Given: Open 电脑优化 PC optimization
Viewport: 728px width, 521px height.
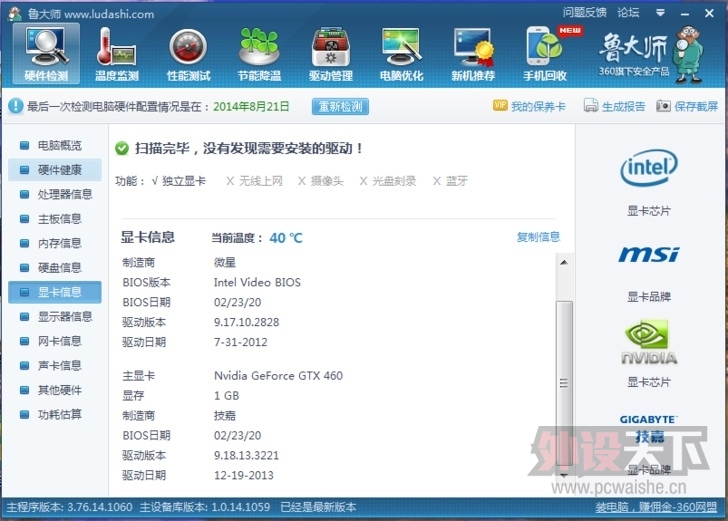Looking at the screenshot, I should click(x=402, y=54).
